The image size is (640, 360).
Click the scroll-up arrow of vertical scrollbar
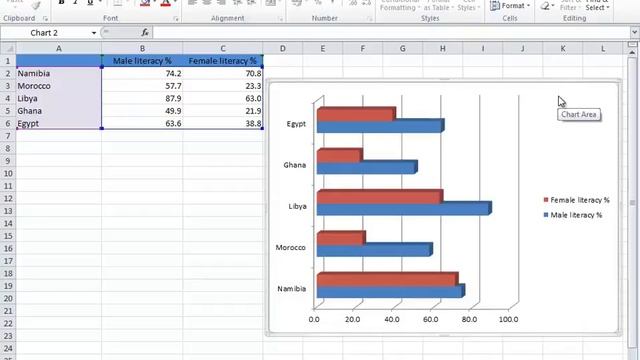[633, 53]
